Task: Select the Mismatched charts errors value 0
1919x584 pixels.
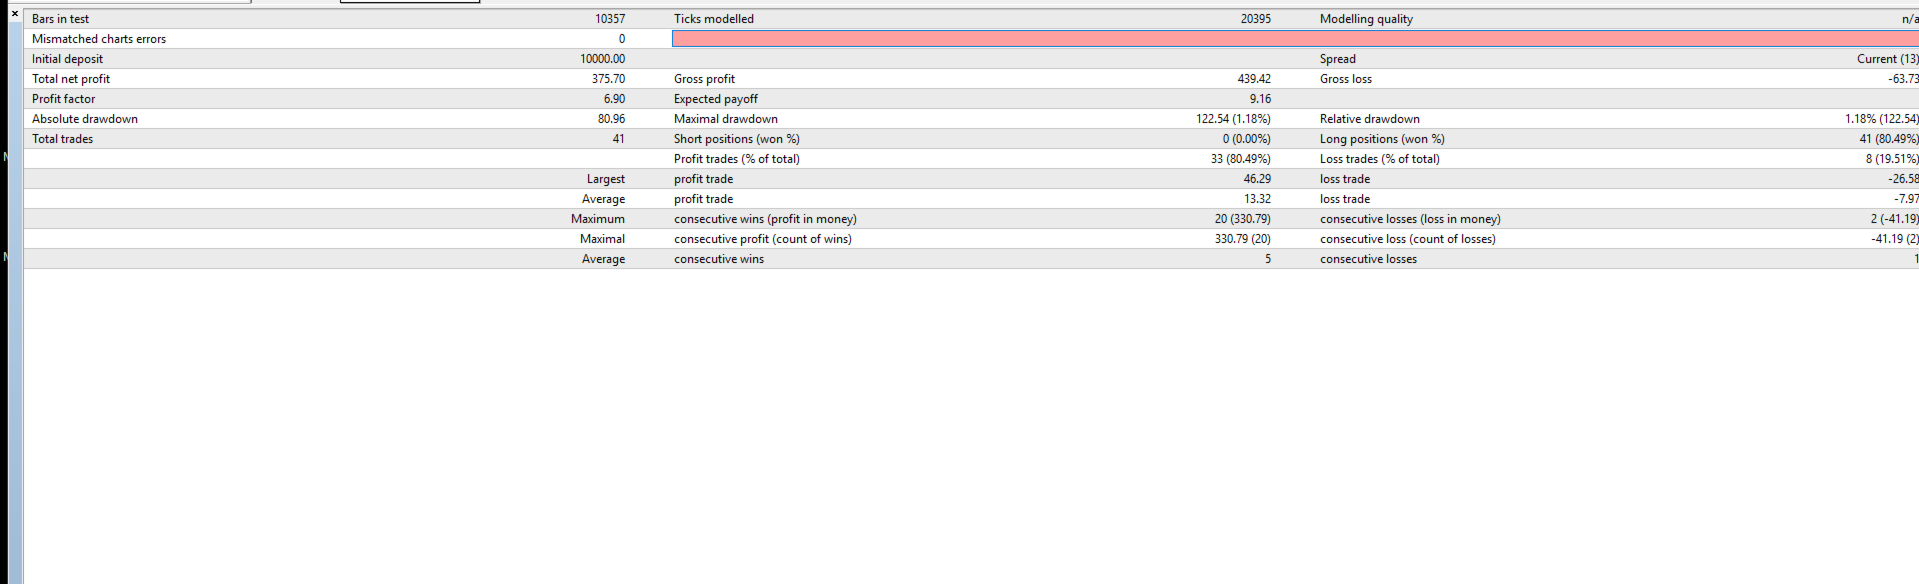Action: [x=622, y=39]
